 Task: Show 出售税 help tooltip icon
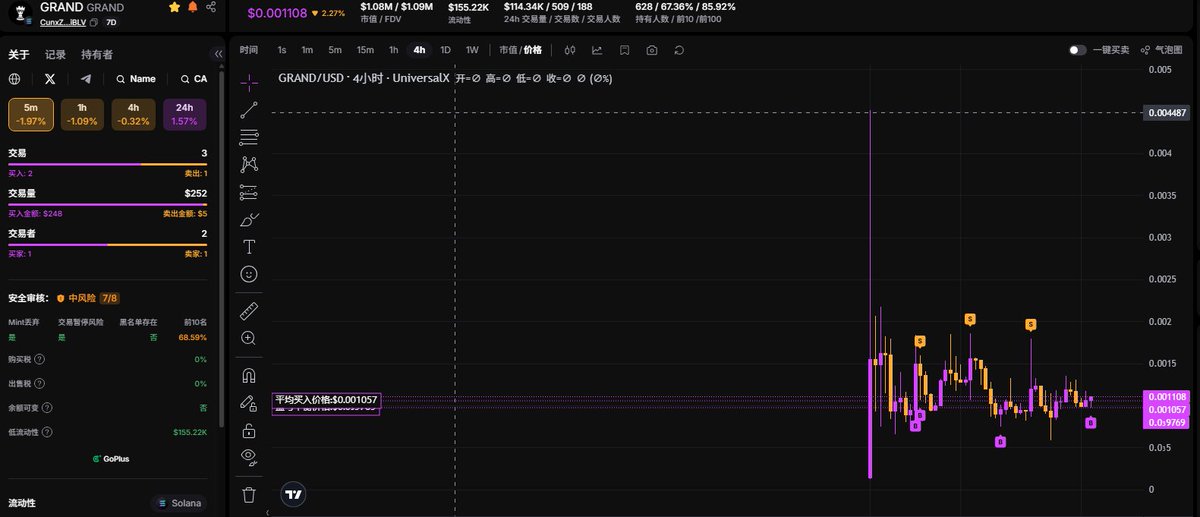click(40, 383)
